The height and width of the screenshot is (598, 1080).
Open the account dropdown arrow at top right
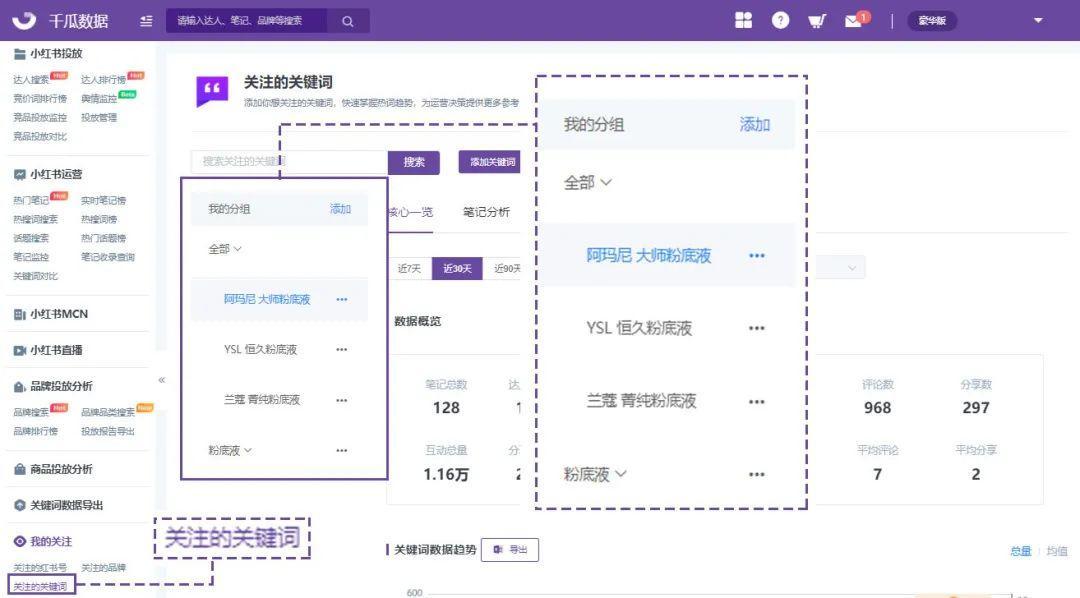(1037, 20)
